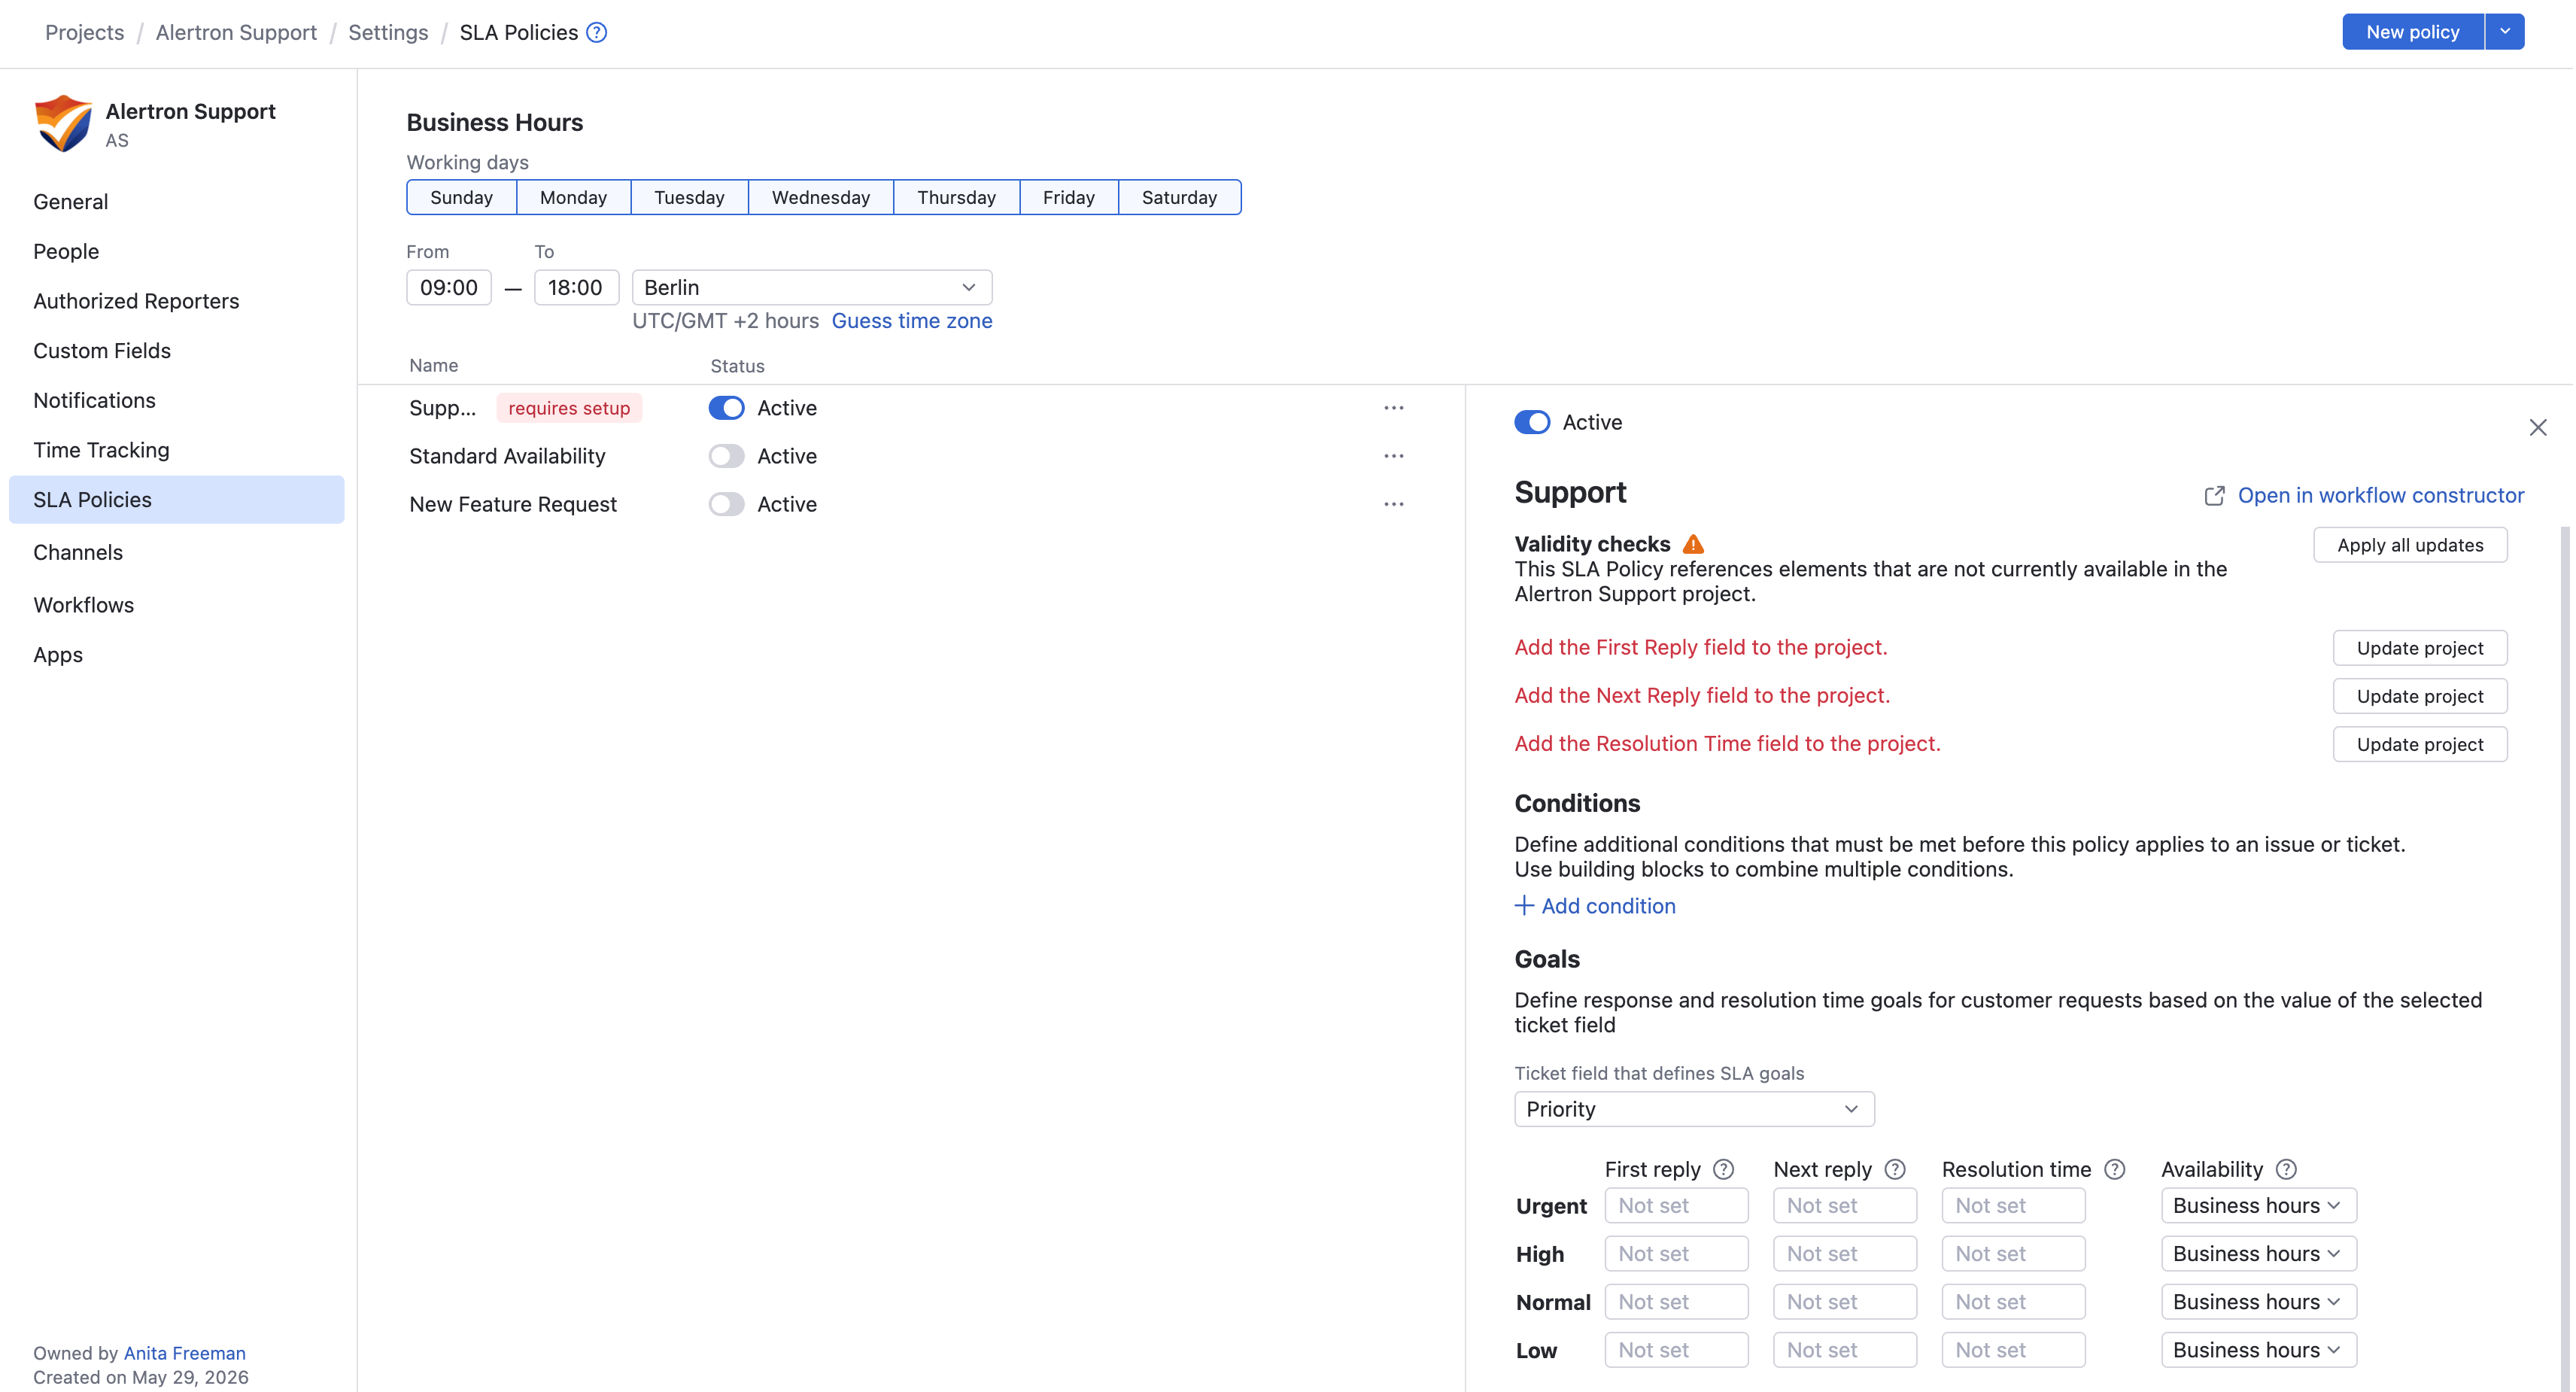Image resolution: width=2576 pixels, height=1392 pixels.
Task: Click the SLA Policies help icon in breadcrumb
Action: (597, 32)
